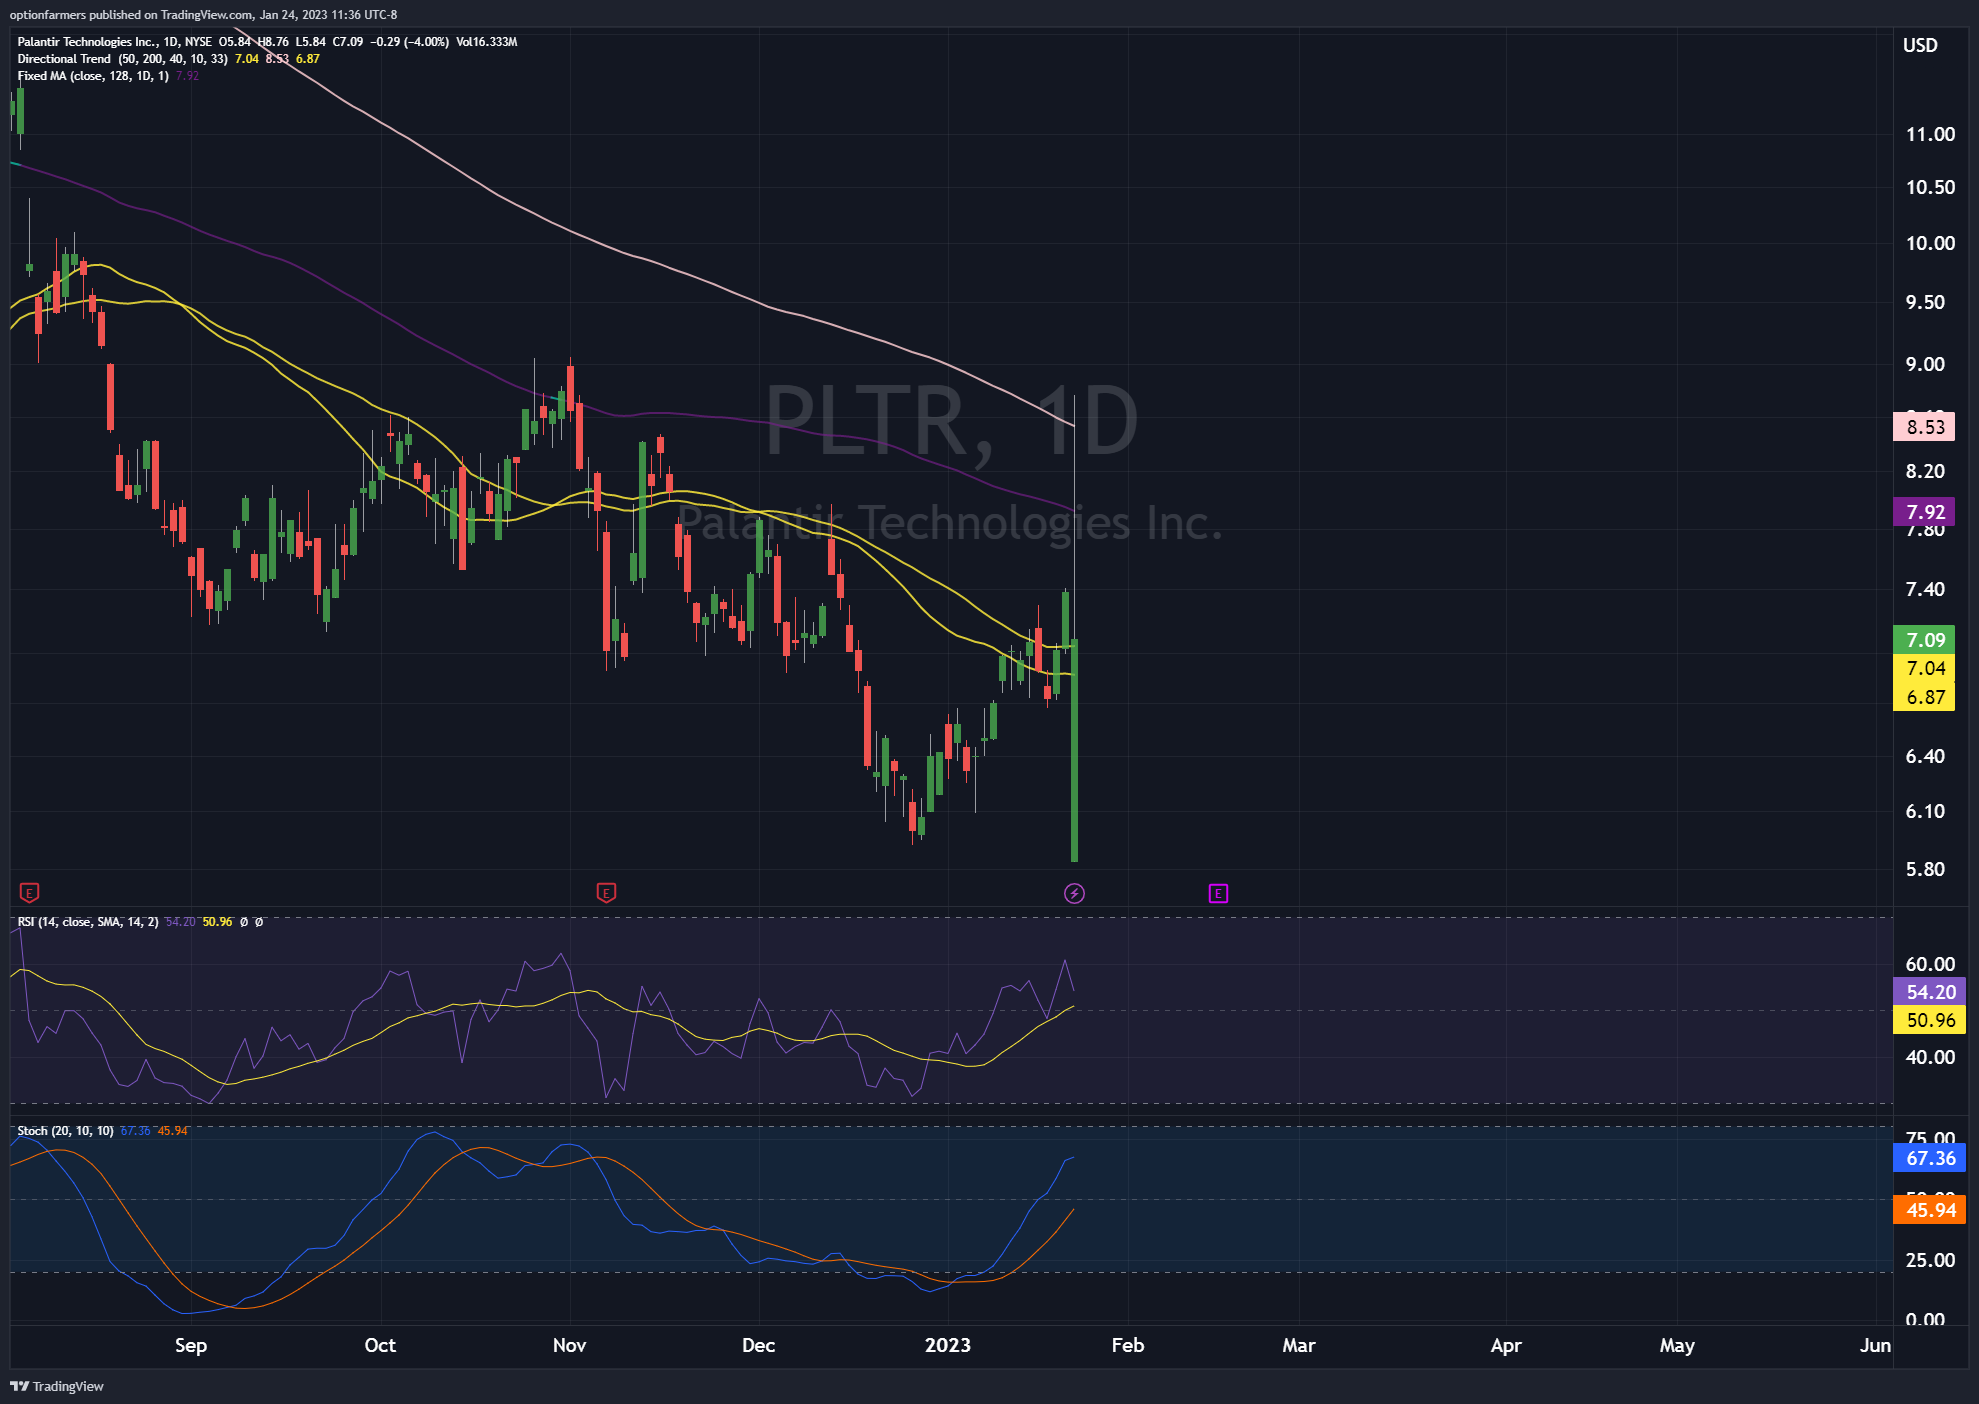Click the pink 8.53 price label

[1925, 427]
